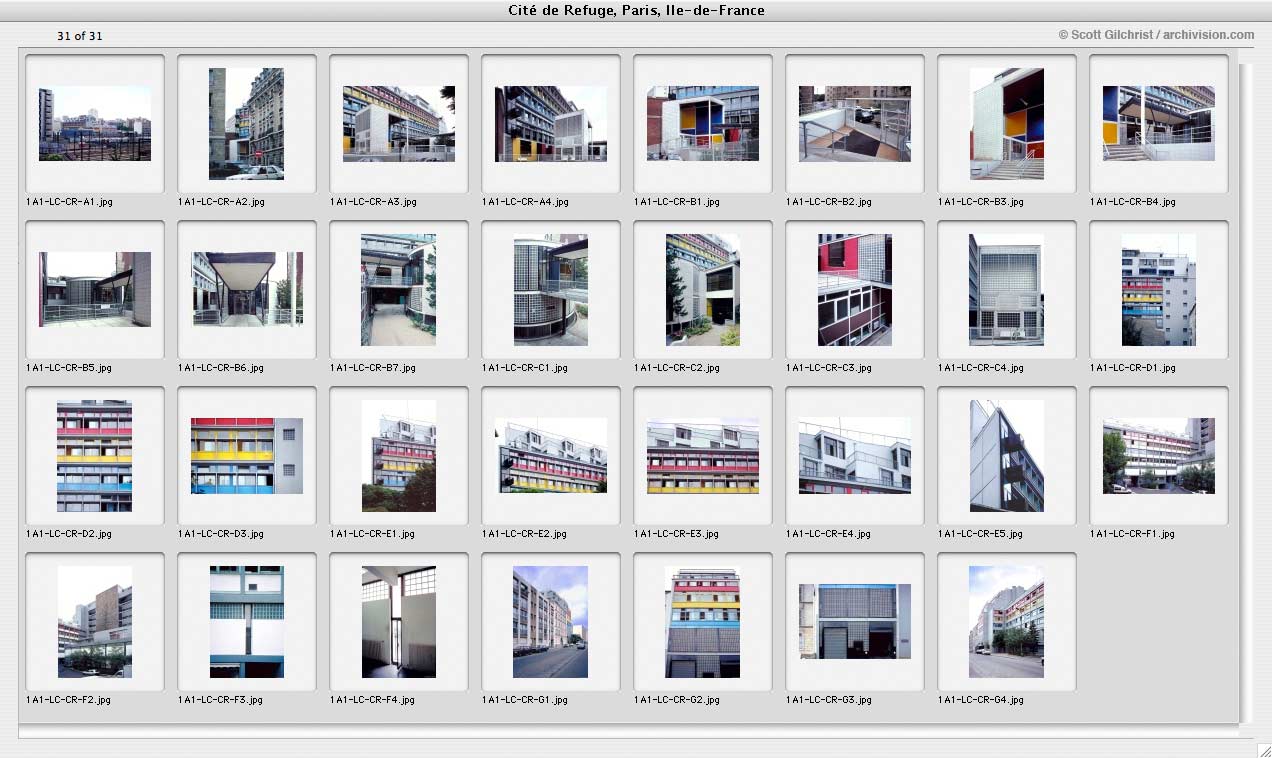Click the filename label 1A1-LC-CR-D1.jpg

[1133, 368]
